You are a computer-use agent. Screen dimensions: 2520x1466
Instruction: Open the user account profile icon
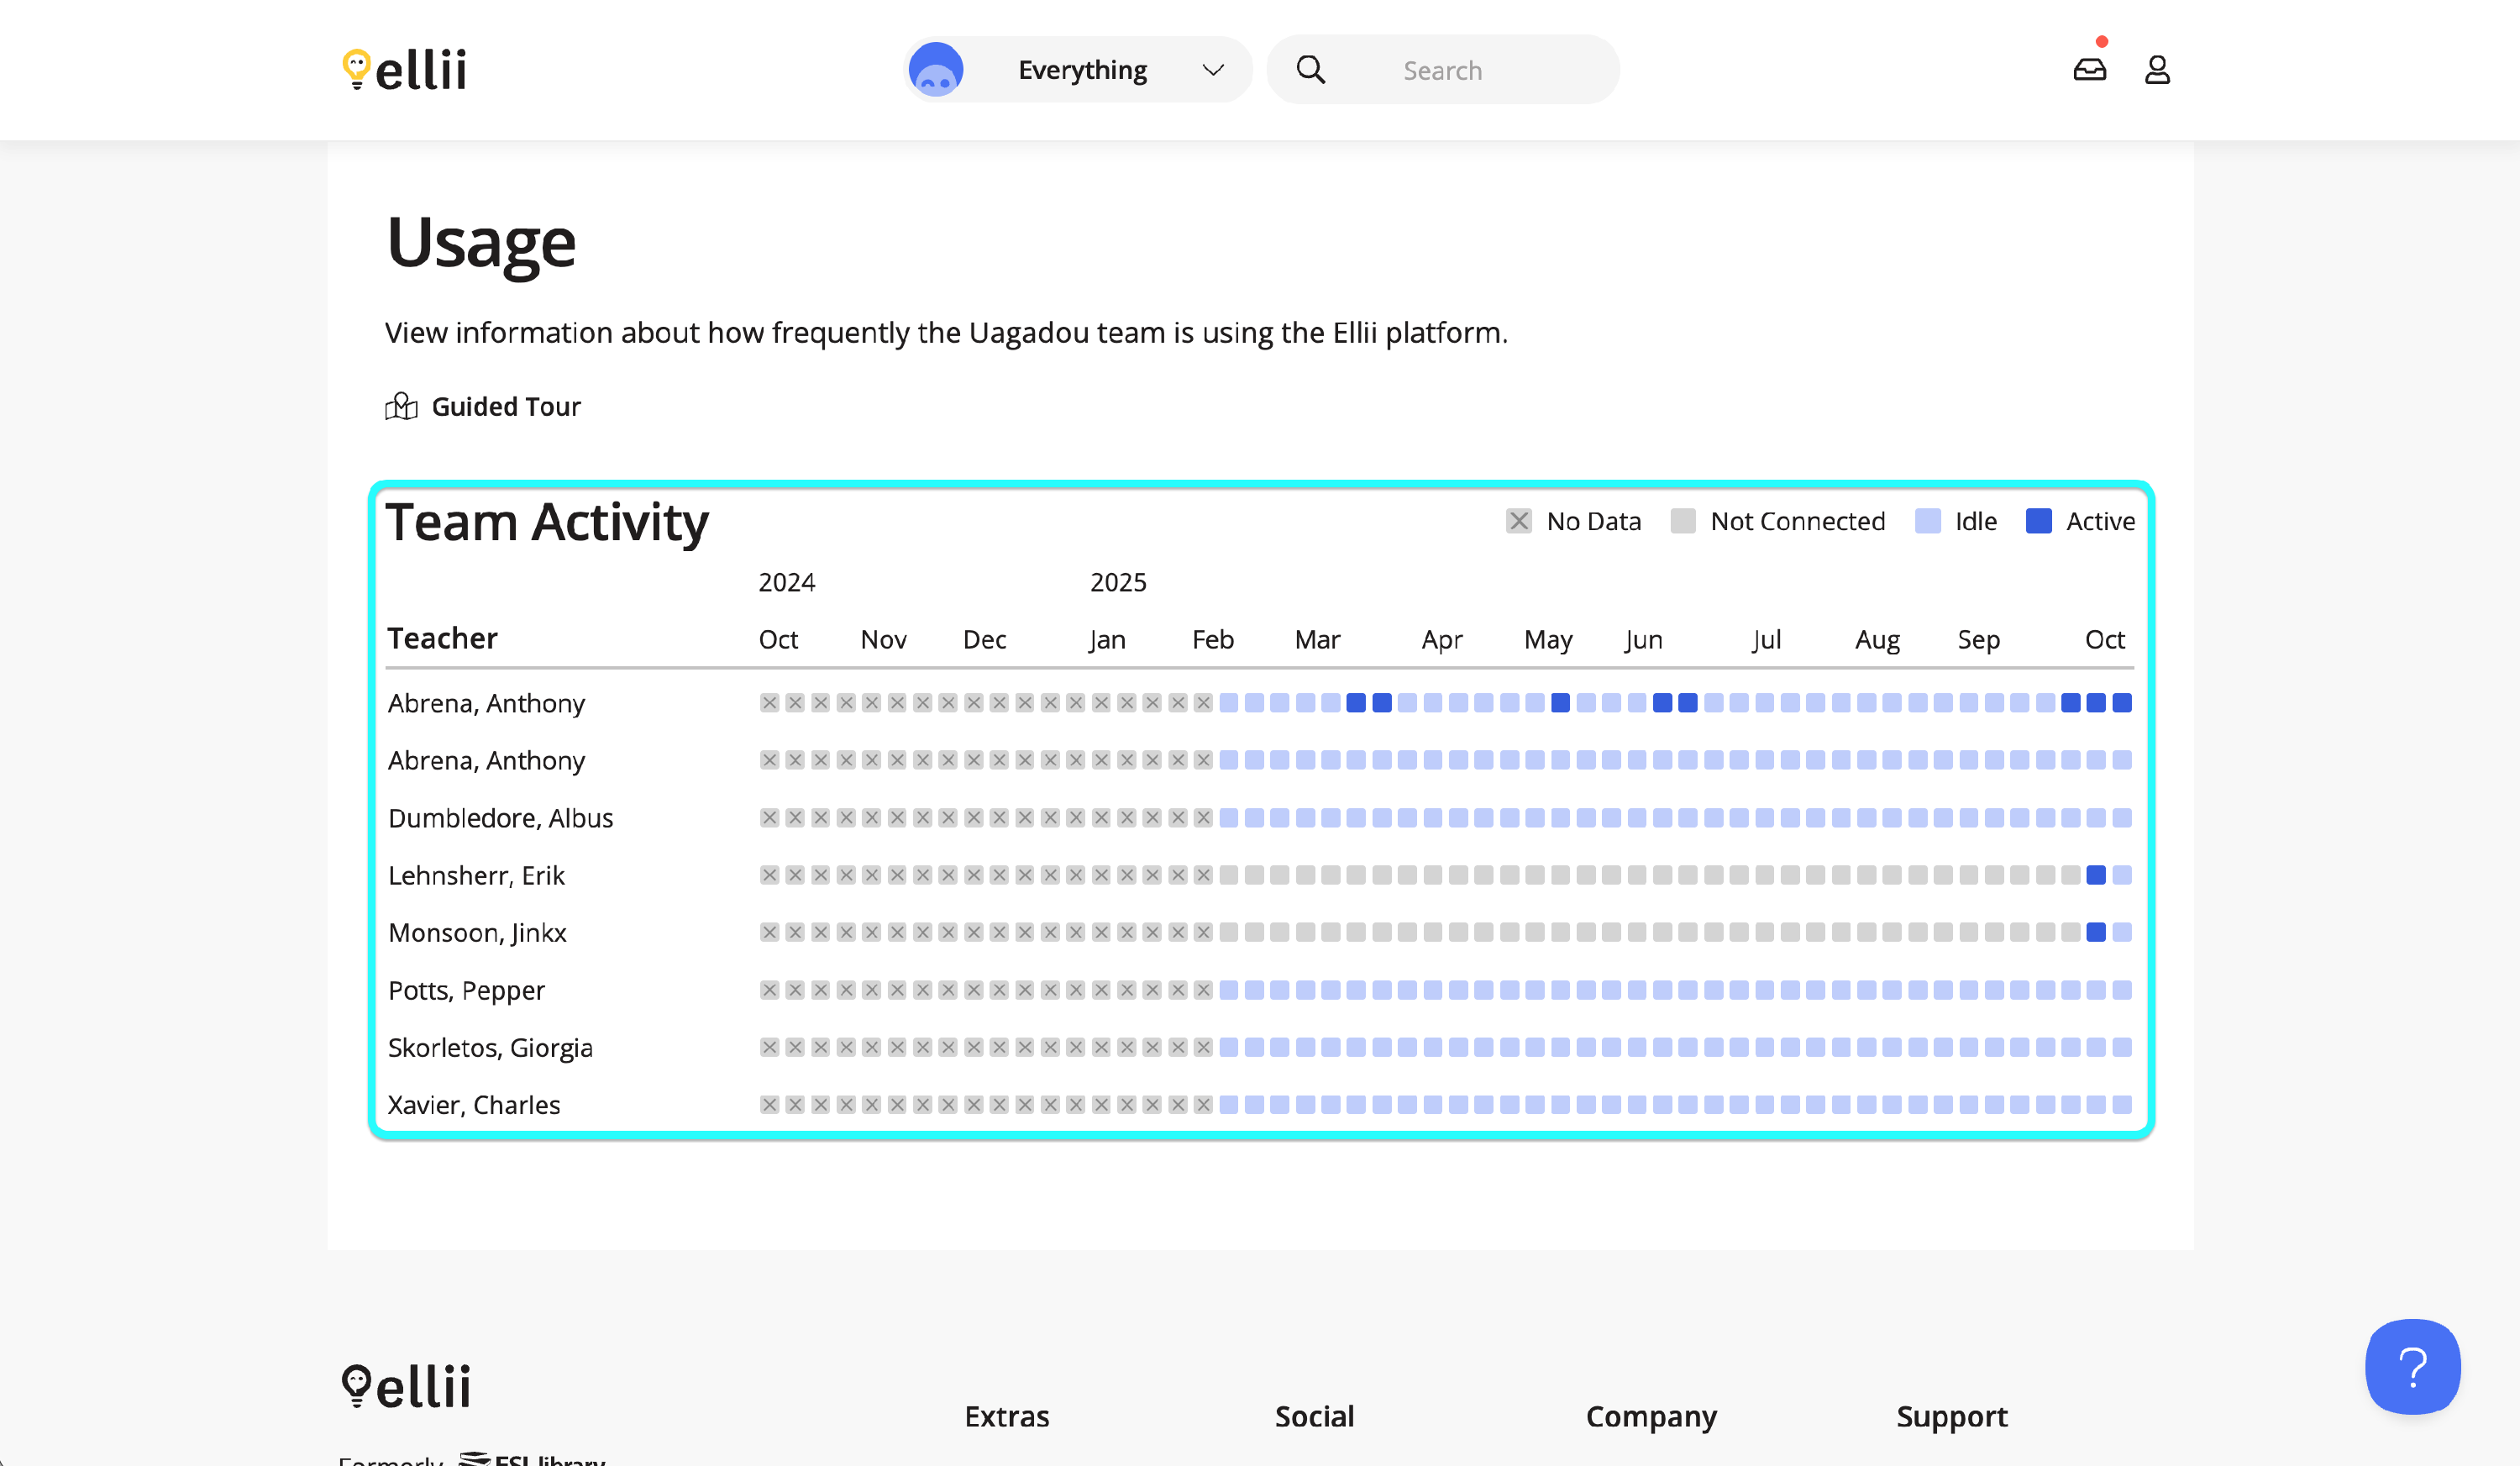click(2157, 70)
